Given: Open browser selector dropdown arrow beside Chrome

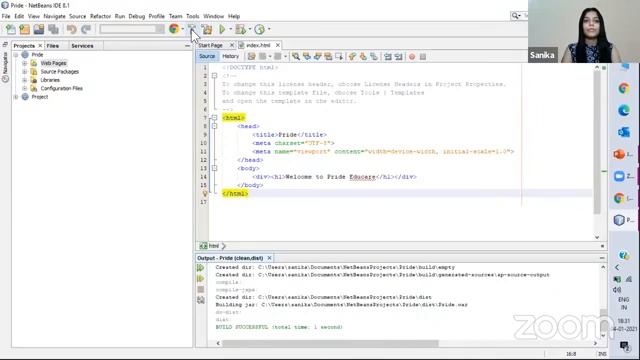Looking at the screenshot, I should pyautogui.click(x=182, y=29).
